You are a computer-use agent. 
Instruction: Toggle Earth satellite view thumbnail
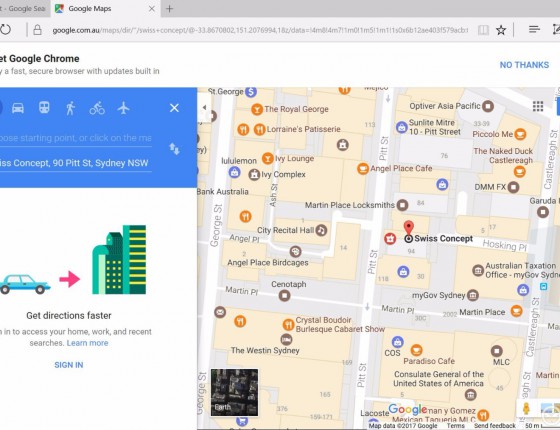pyautogui.click(x=234, y=392)
